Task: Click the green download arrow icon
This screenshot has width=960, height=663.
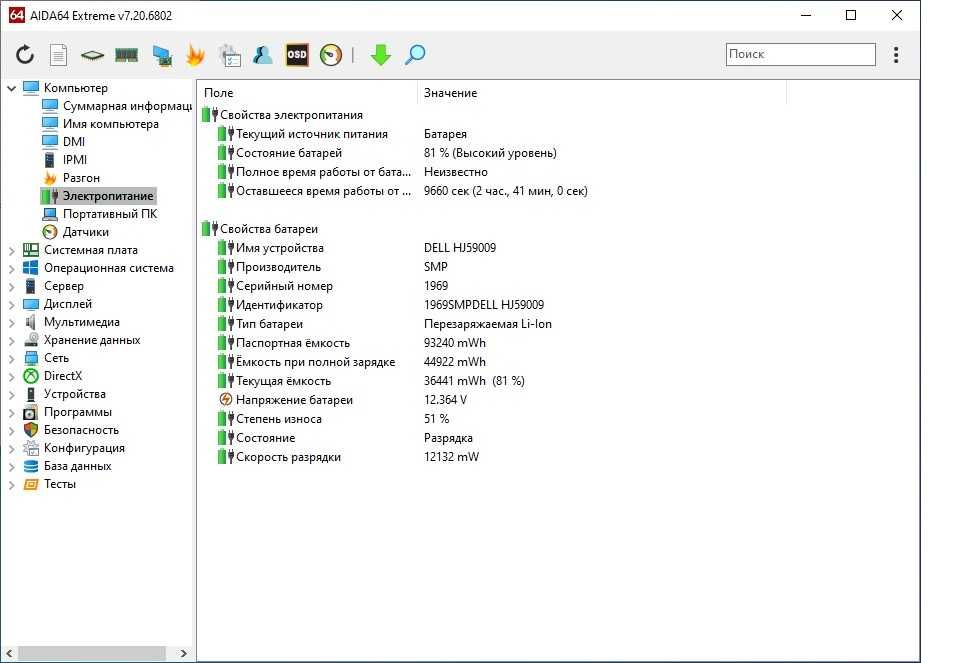Action: coord(381,55)
